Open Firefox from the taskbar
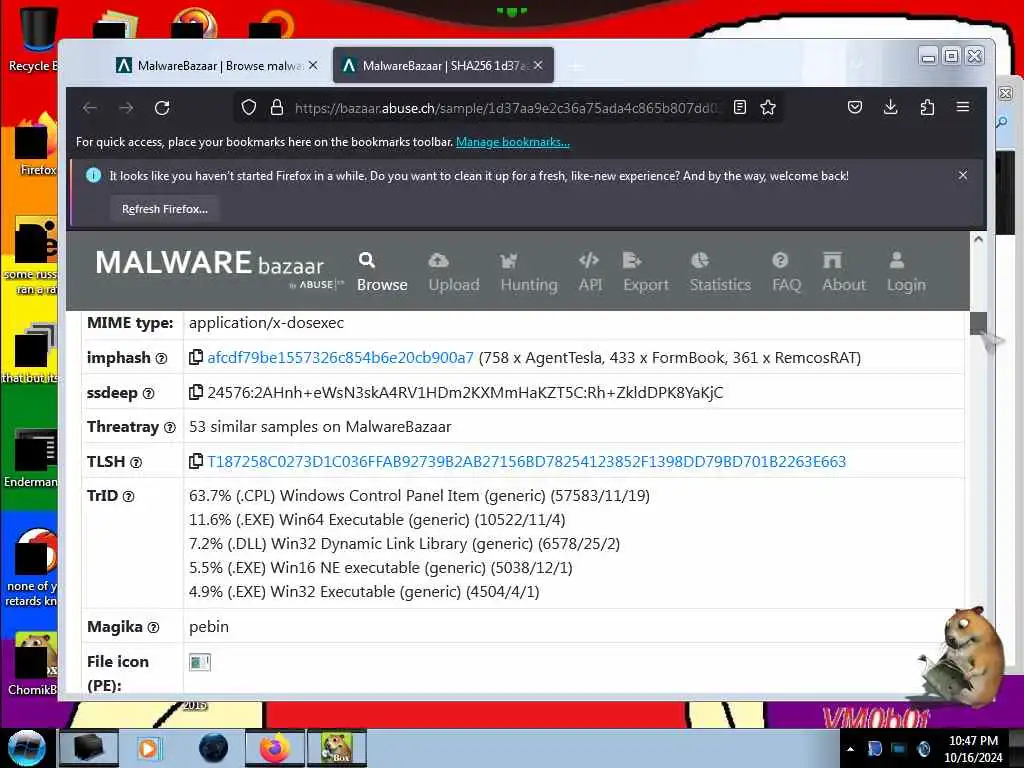 pos(274,748)
